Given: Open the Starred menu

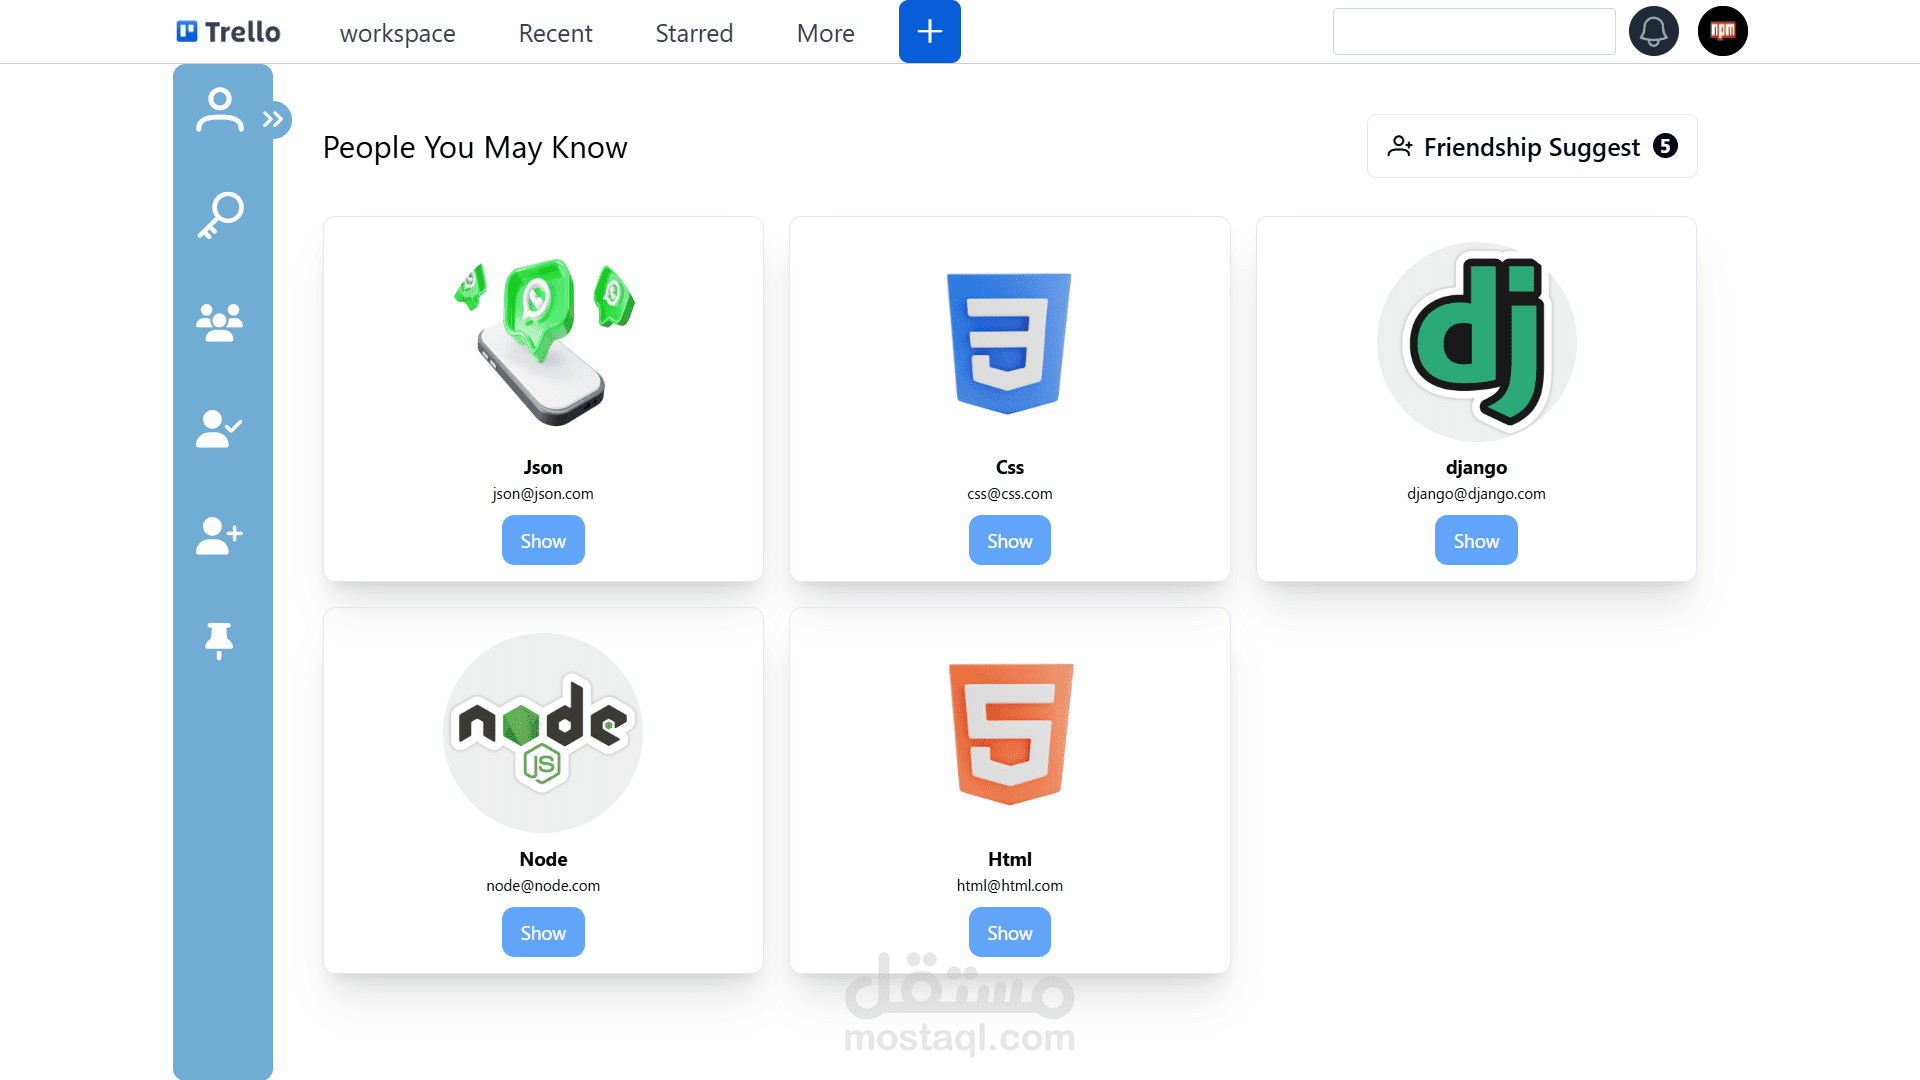Looking at the screenshot, I should click(694, 33).
